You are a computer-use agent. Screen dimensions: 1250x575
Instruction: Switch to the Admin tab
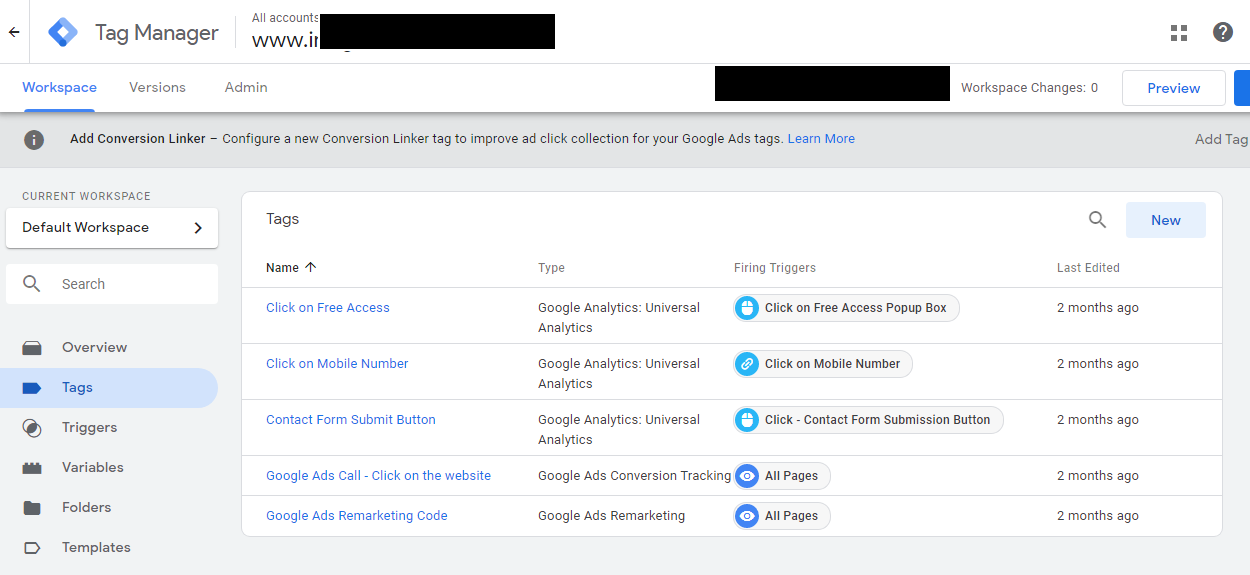246,88
